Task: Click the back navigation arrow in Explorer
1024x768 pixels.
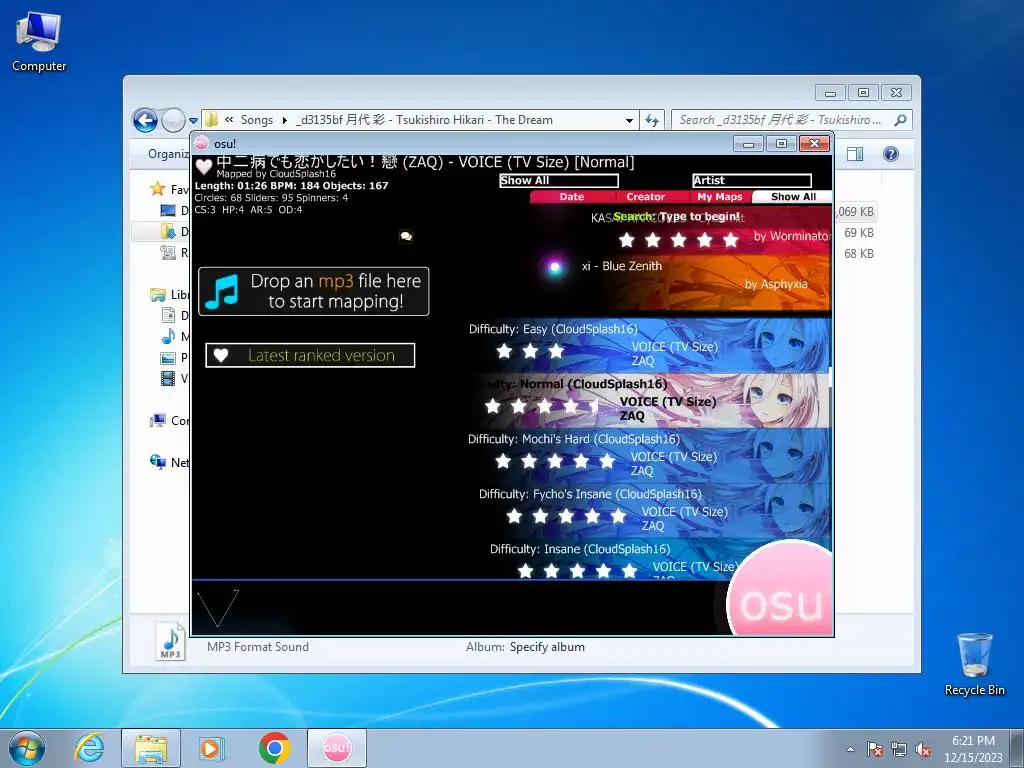Action: pos(145,120)
